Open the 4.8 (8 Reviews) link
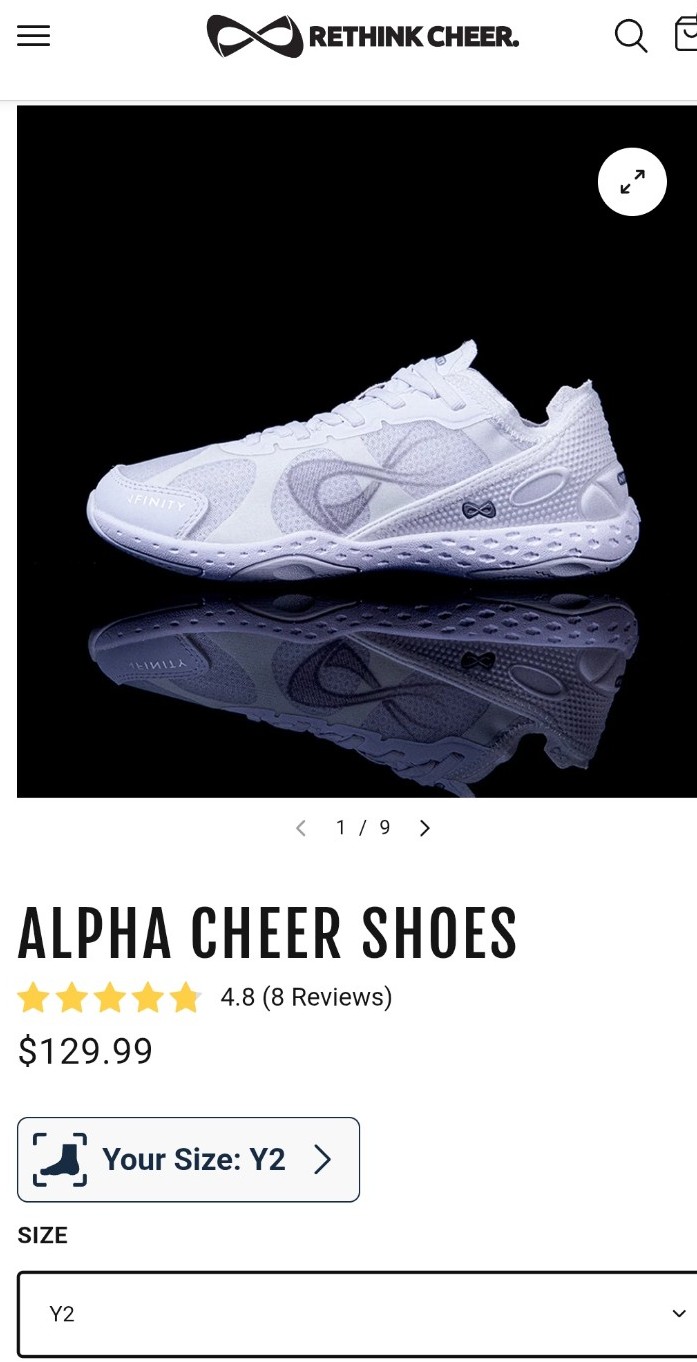Viewport: 697px width, 1362px height. pyautogui.click(x=306, y=997)
